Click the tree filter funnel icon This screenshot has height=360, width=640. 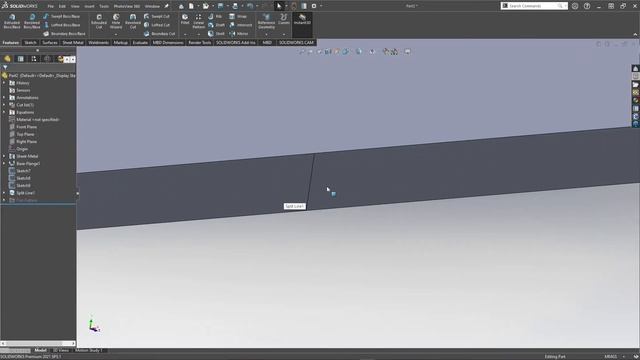5,67
